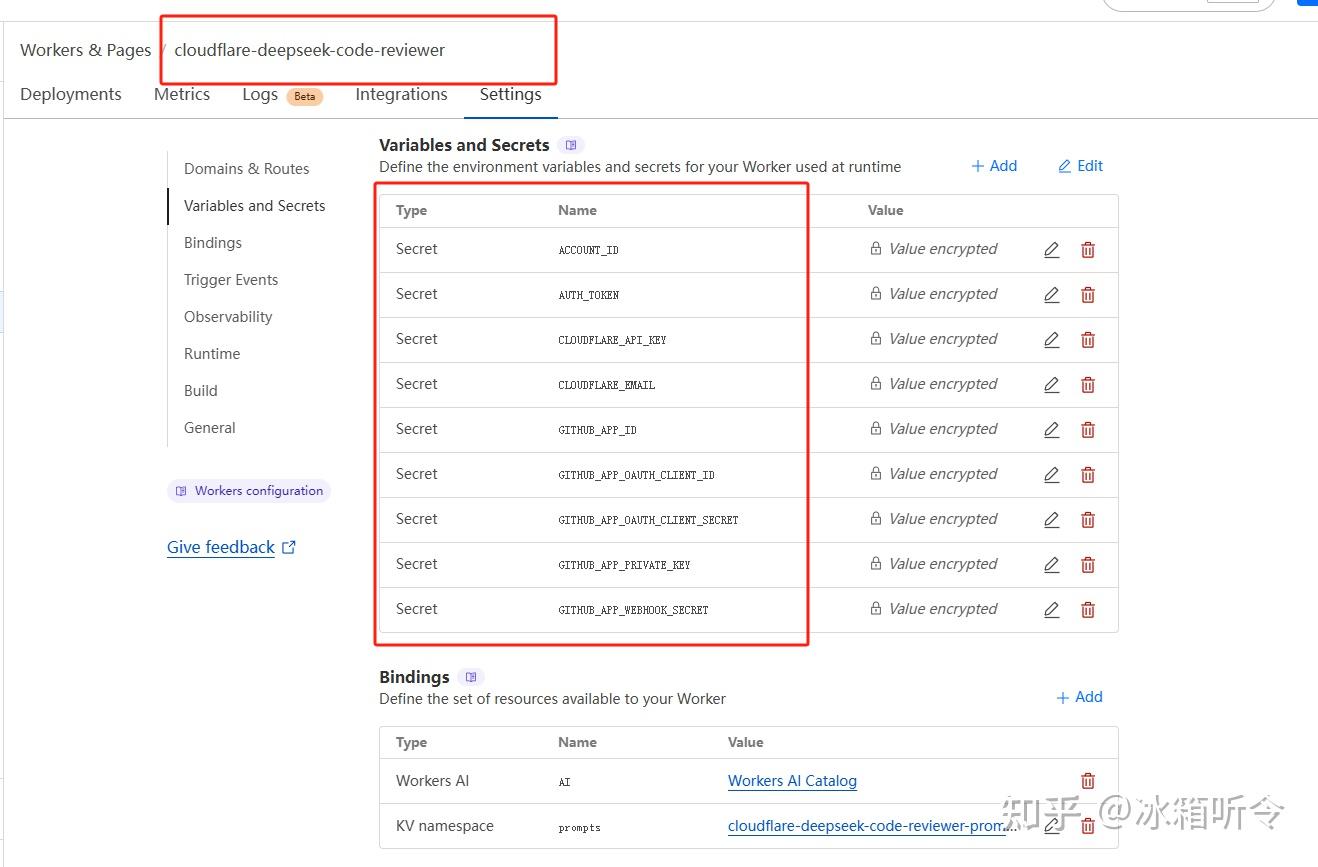The height and width of the screenshot is (867, 1318).
Task: Edit the AUTH_TOKEN secret value
Action: tap(1051, 294)
